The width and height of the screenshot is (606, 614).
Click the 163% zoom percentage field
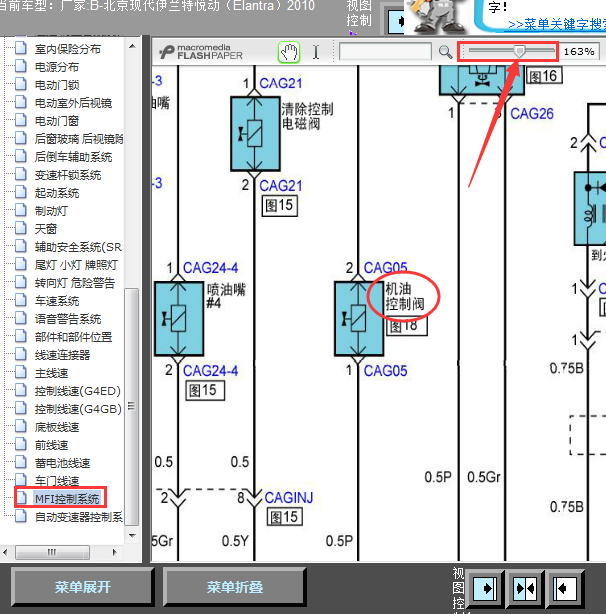point(580,52)
